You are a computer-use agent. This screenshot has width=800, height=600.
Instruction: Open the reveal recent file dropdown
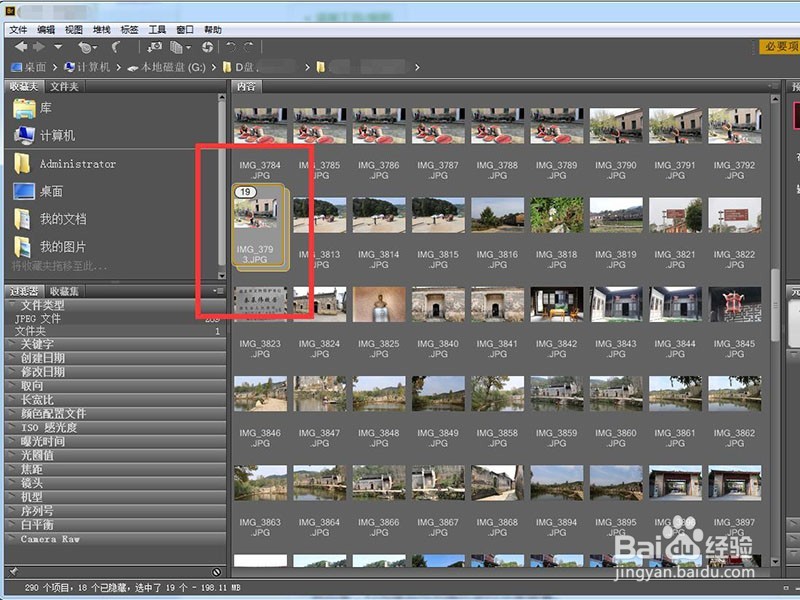click(x=87, y=47)
